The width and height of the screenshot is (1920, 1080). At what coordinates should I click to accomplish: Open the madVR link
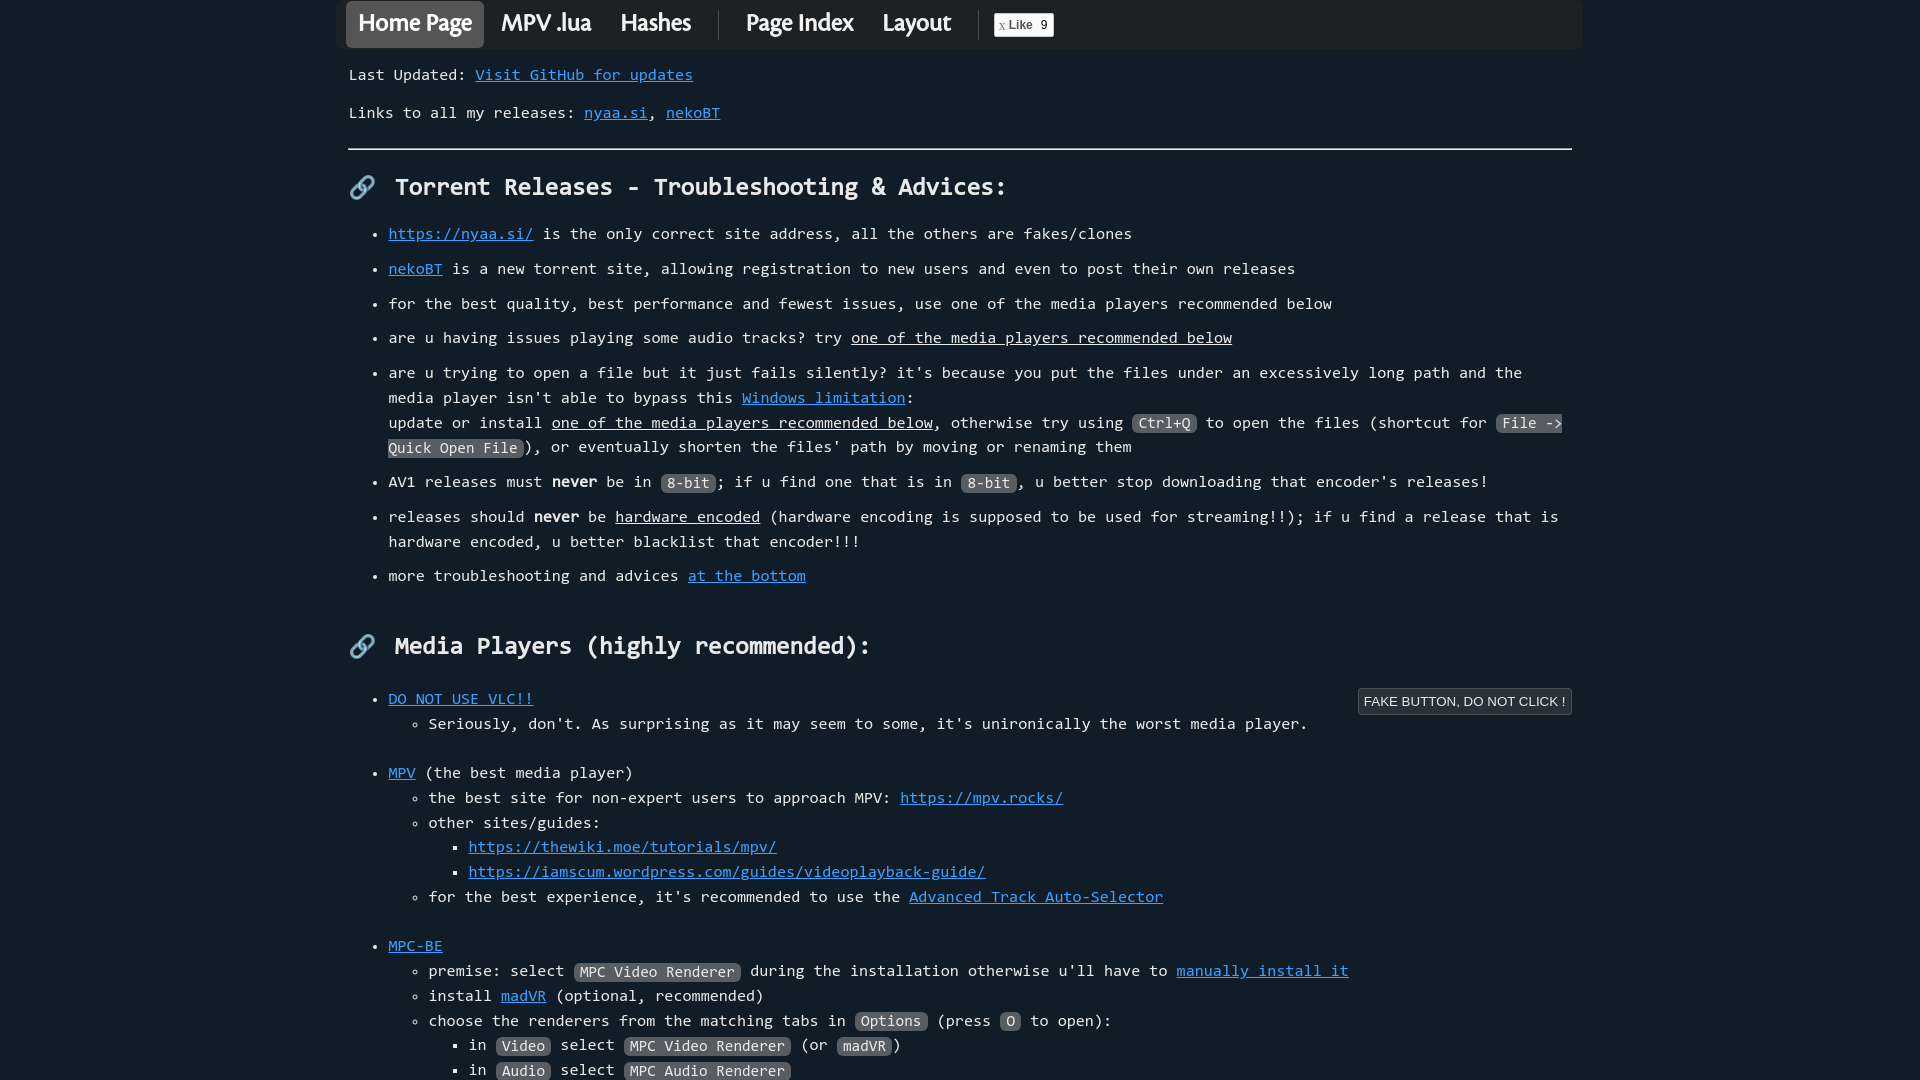[x=523, y=997]
